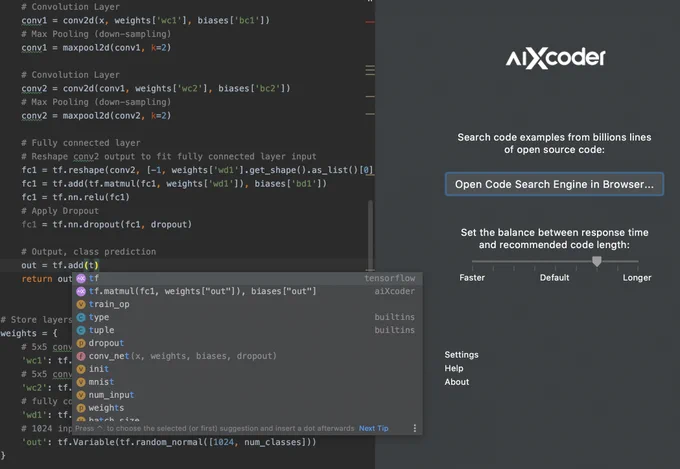Click the '# Apply Dropout' comment
The width and height of the screenshot is (680, 469).
tap(60, 211)
